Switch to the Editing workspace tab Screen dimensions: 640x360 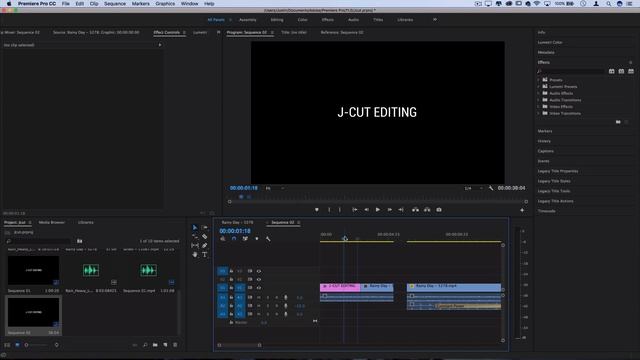click(277, 20)
